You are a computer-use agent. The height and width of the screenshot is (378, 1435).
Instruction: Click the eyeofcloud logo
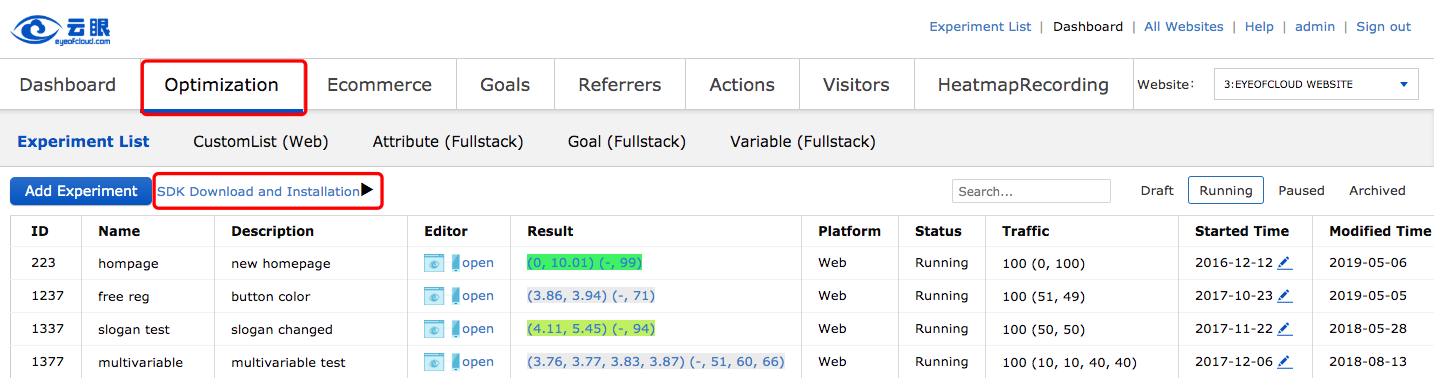coord(61,28)
